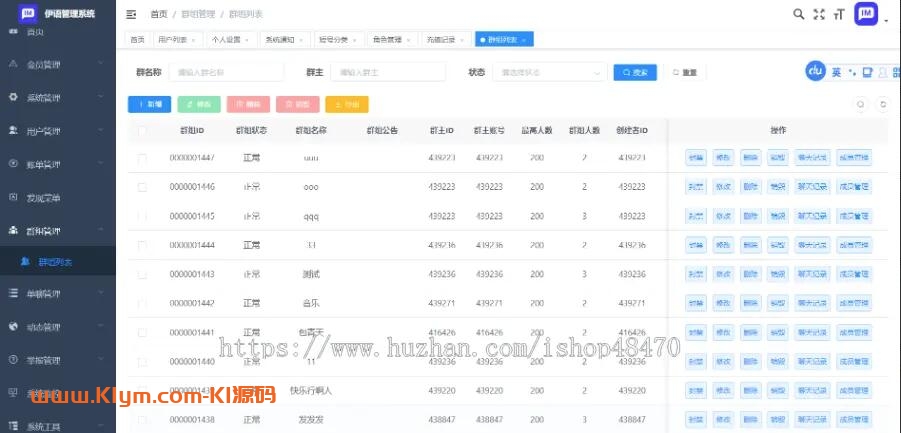This screenshot has width=901, height=433.
Task: Open 成员管理 for group 0000001446
Action: point(854,187)
